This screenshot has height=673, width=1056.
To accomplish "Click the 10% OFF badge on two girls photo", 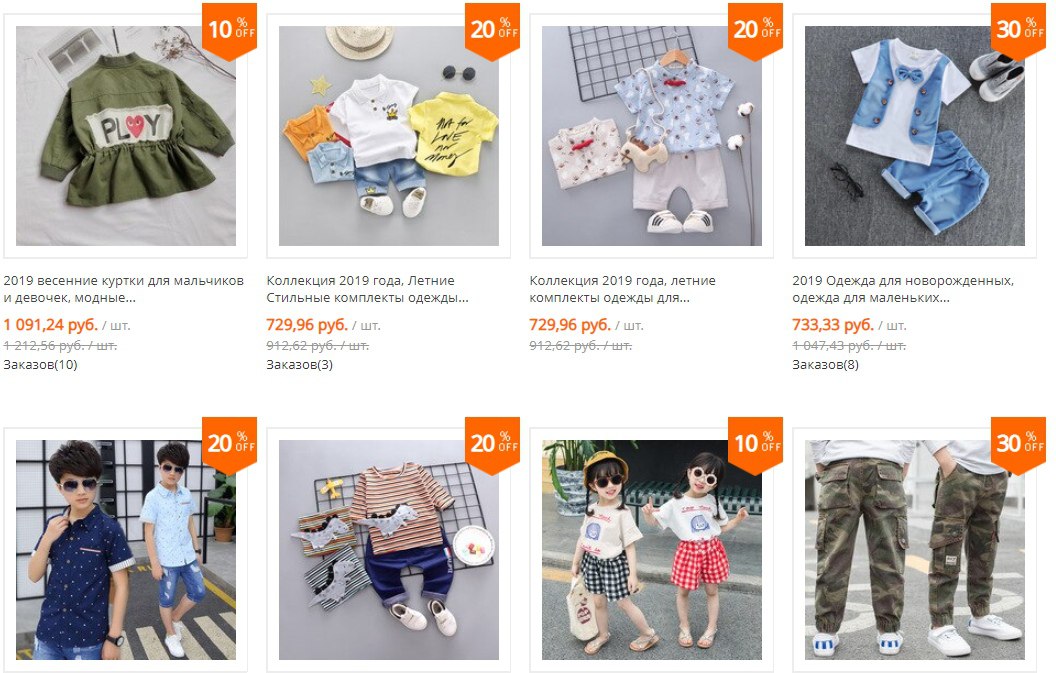I will click(756, 445).
